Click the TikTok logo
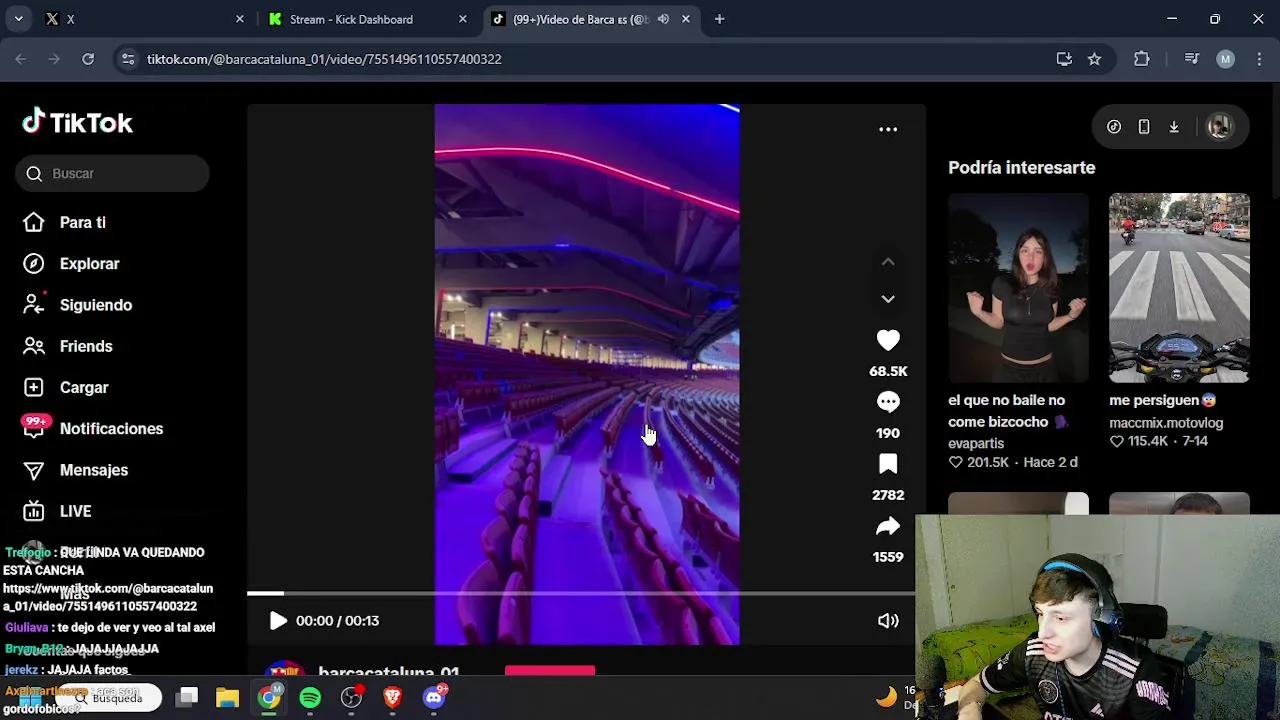 point(77,122)
